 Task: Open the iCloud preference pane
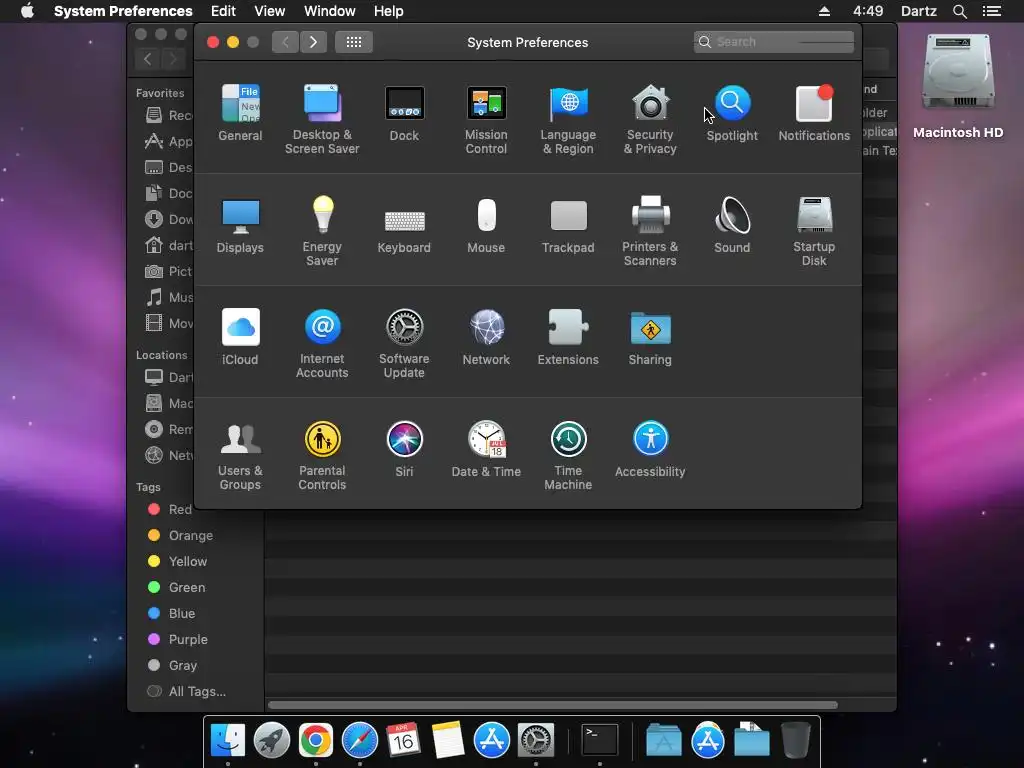click(240, 337)
